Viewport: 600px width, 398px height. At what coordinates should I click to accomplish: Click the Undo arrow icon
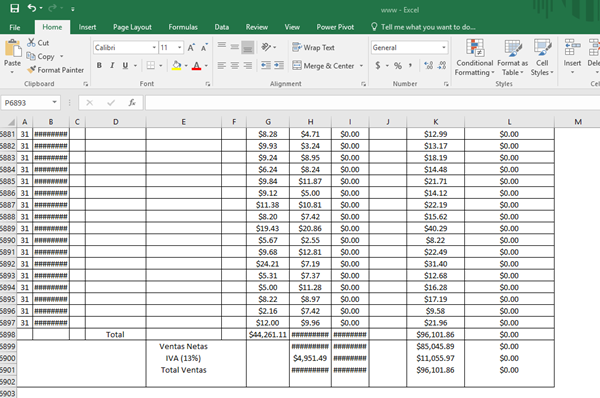[32, 8]
